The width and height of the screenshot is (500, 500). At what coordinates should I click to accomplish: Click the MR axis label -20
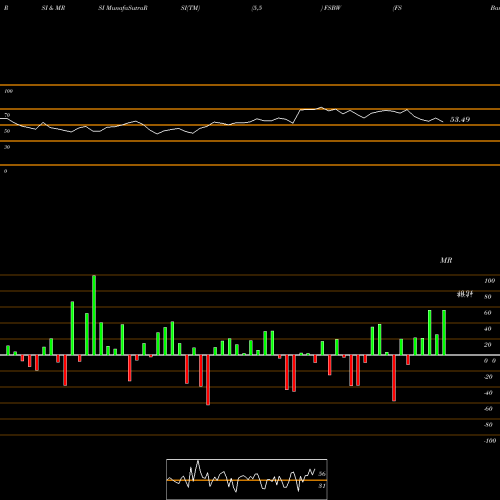coord(488,377)
